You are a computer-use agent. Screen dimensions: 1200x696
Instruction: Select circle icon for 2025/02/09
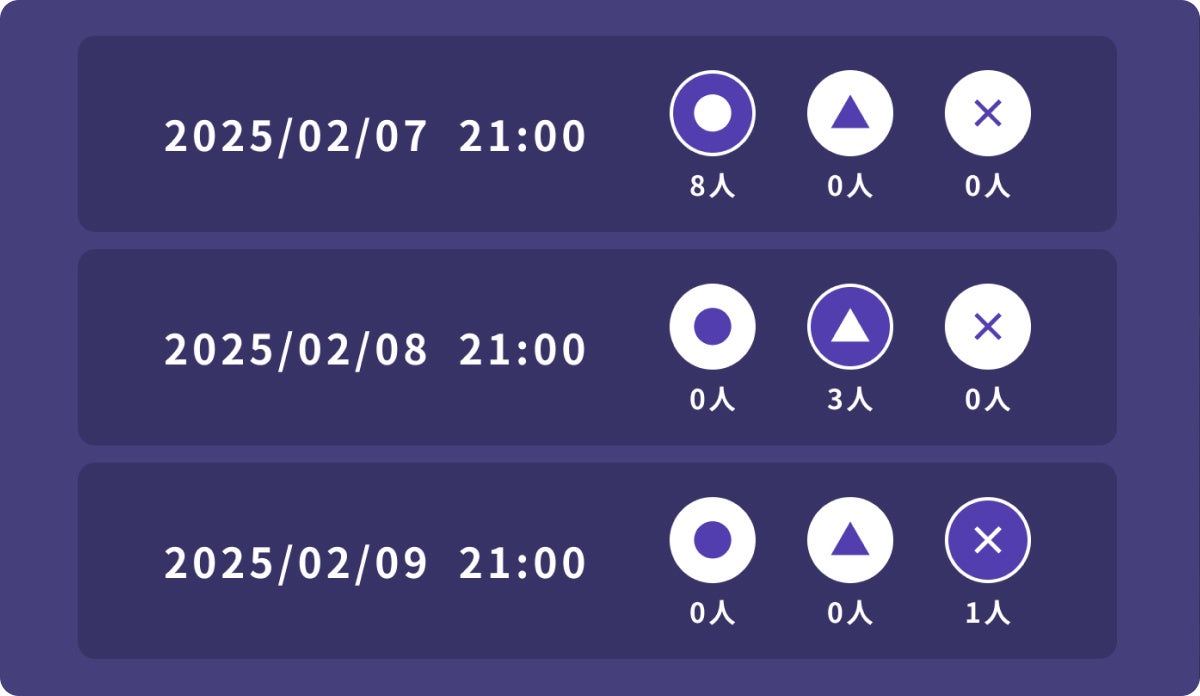point(712,540)
